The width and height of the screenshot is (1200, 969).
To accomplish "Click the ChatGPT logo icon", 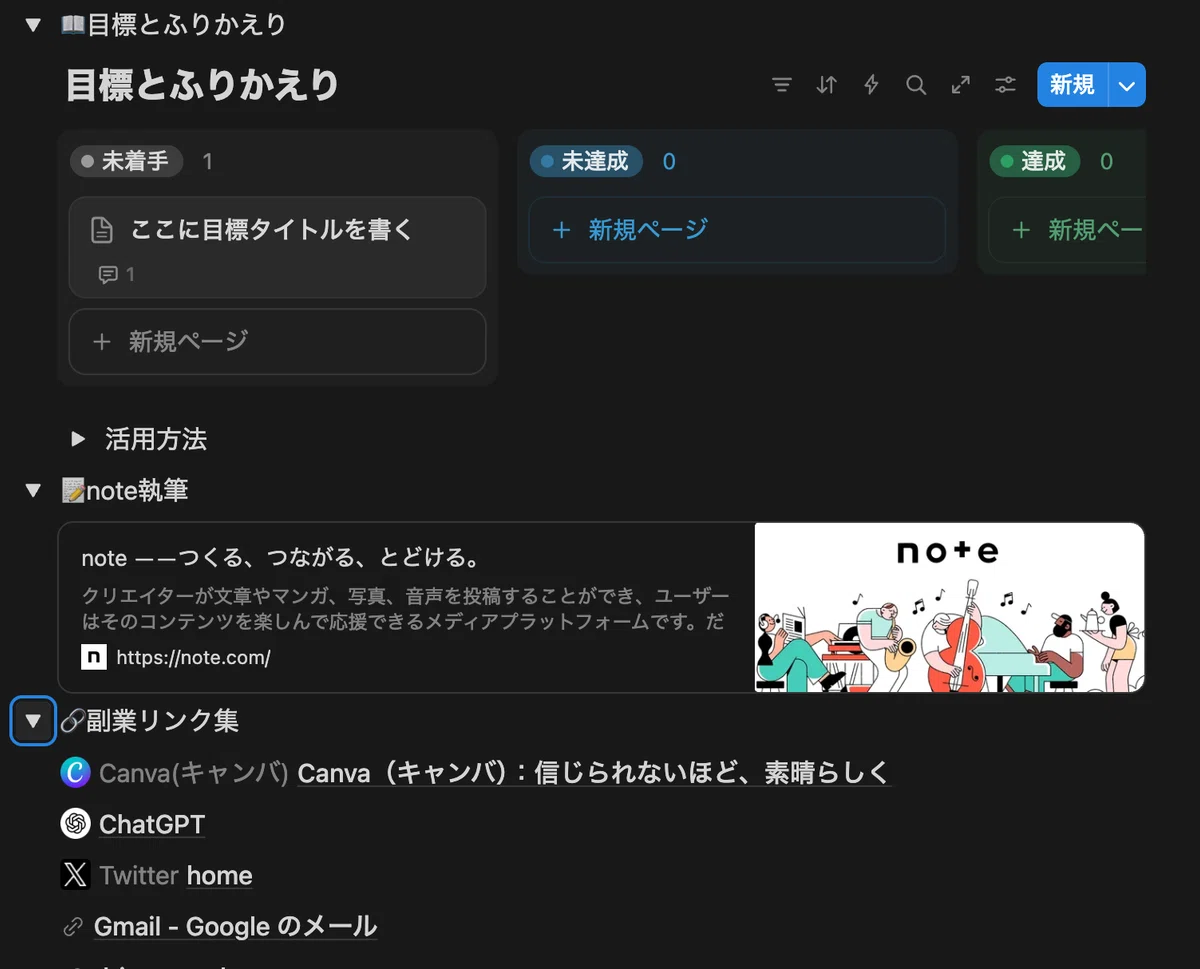I will pyautogui.click(x=75, y=824).
